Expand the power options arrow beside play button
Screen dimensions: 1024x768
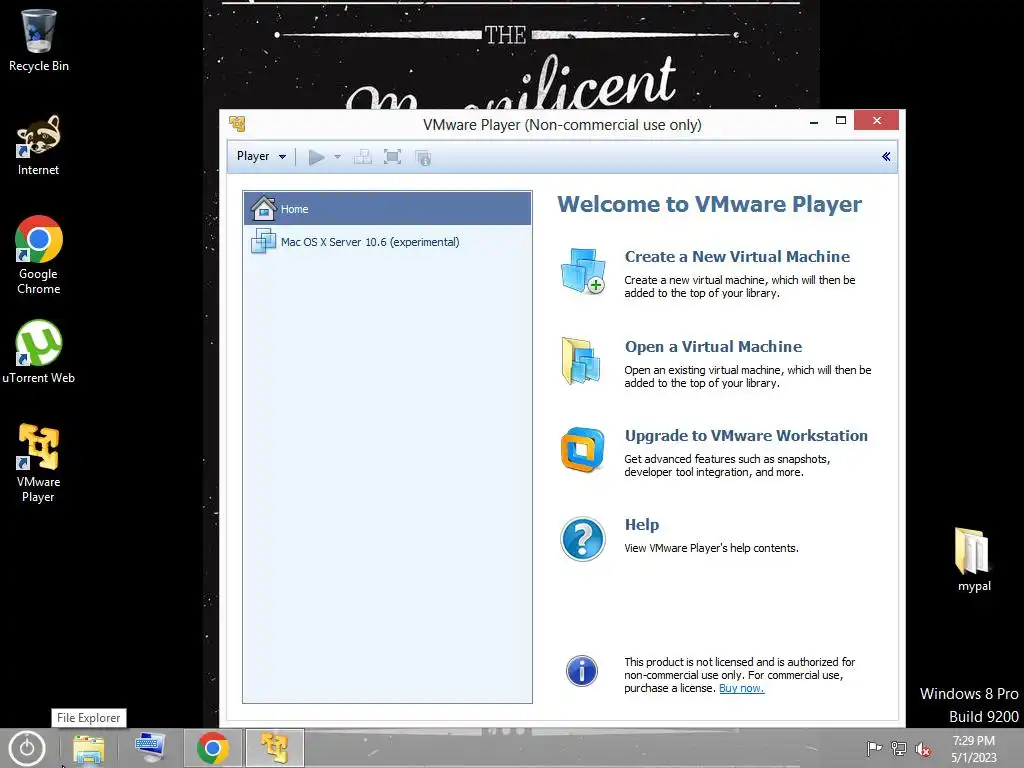[x=337, y=157]
